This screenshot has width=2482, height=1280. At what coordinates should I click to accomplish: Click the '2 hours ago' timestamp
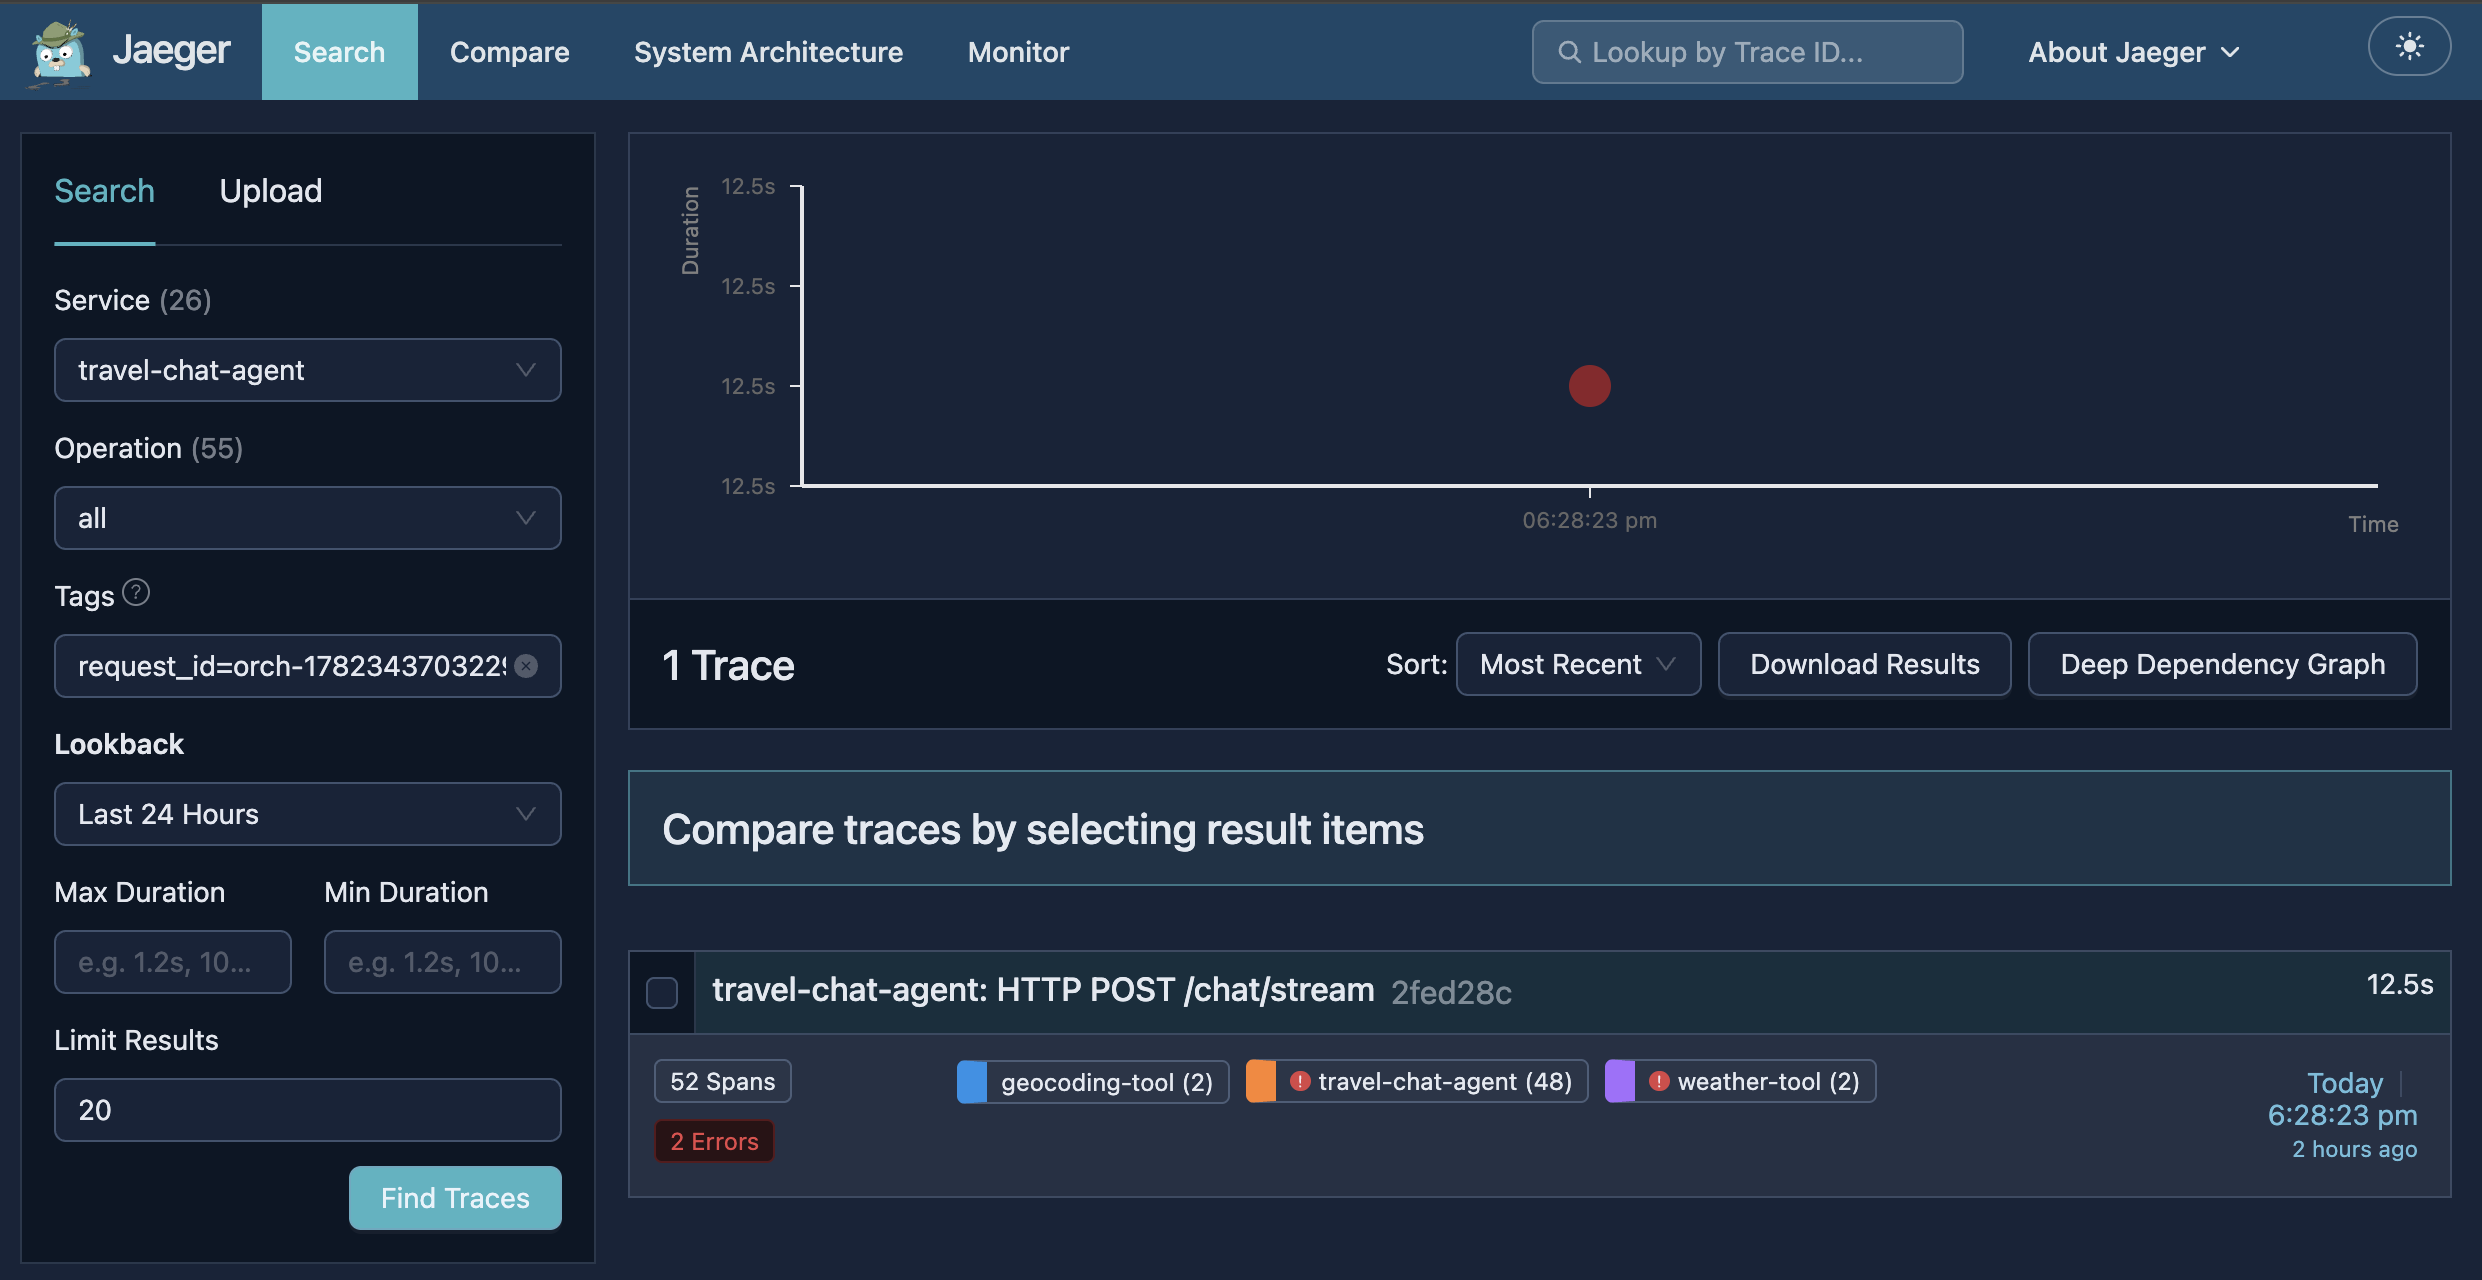tap(2355, 1149)
